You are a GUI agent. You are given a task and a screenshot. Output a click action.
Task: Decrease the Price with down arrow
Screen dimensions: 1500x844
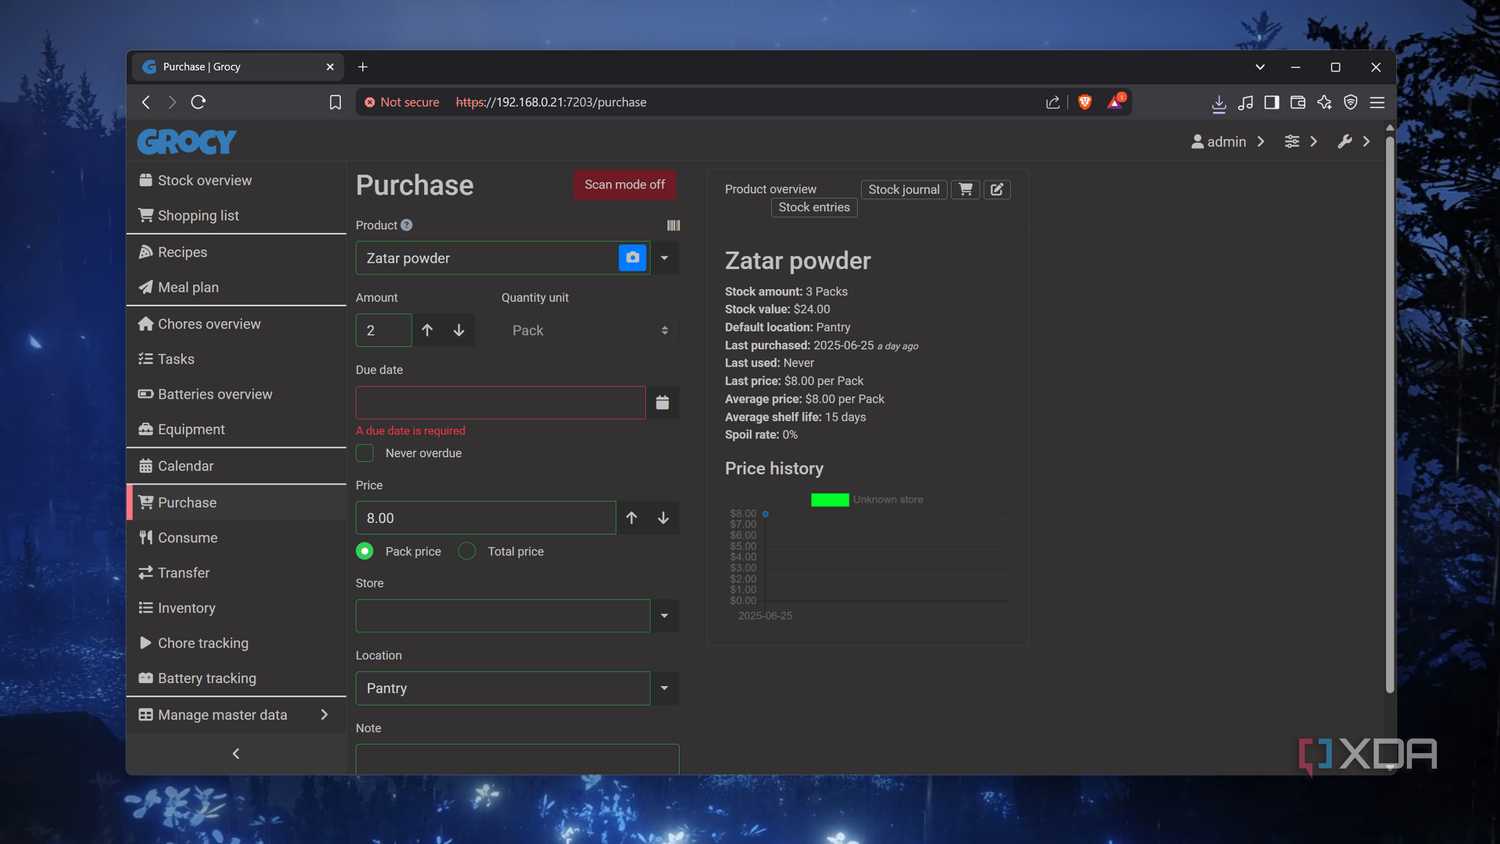pyautogui.click(x=663, y=518)
